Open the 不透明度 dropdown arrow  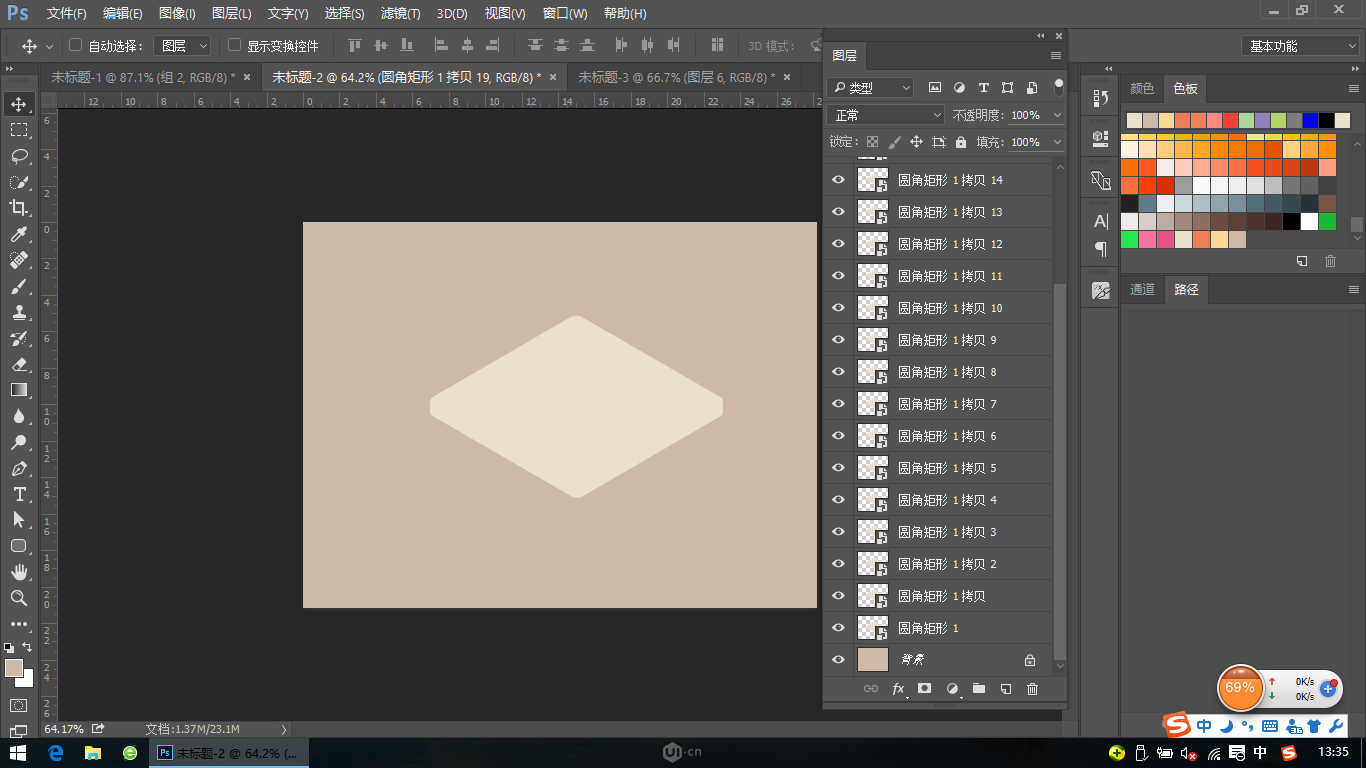[1057, 114]
